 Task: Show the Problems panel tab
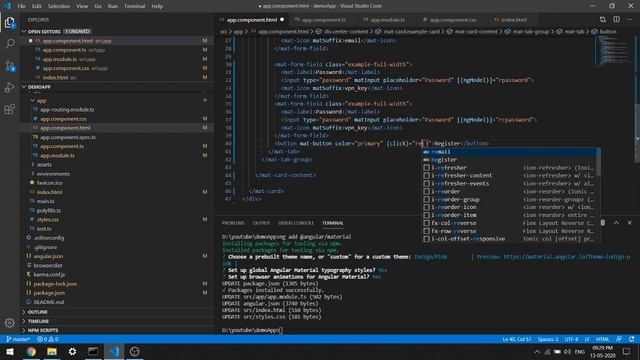pyautogui.click(x=233, y=223)
